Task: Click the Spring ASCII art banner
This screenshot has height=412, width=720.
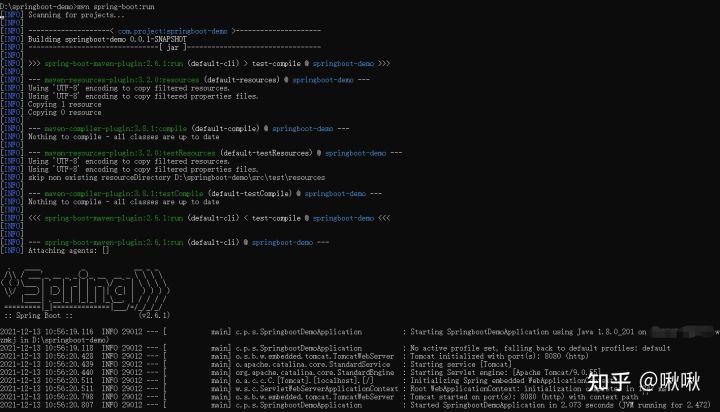Action: coord(85,290)
